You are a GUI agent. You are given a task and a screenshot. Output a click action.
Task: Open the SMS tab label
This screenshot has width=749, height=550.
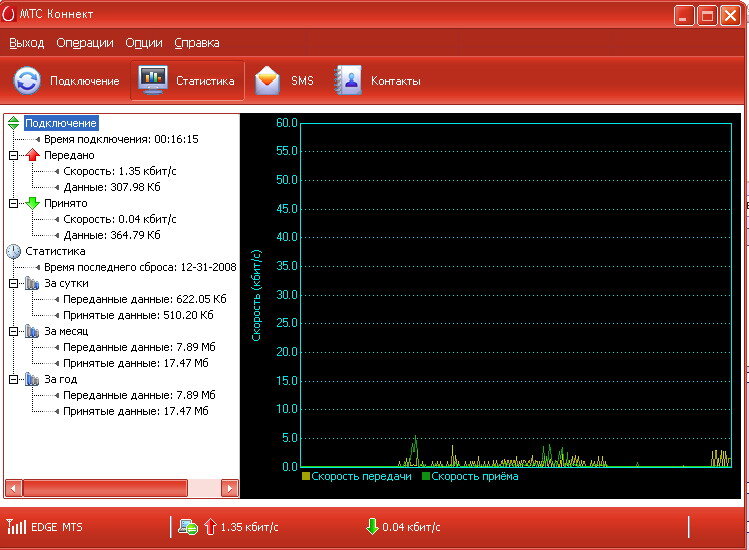coord(302,80)
